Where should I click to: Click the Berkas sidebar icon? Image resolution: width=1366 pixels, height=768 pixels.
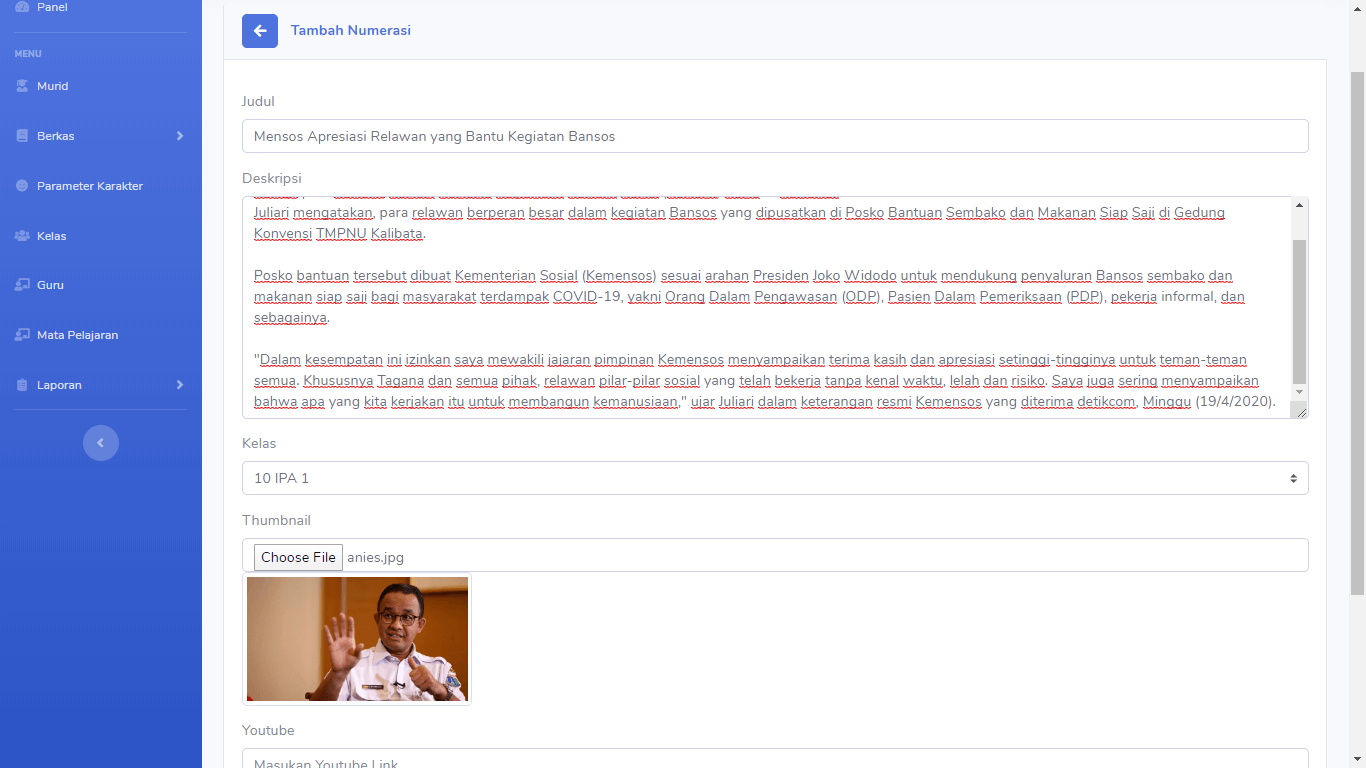(22, 136)
